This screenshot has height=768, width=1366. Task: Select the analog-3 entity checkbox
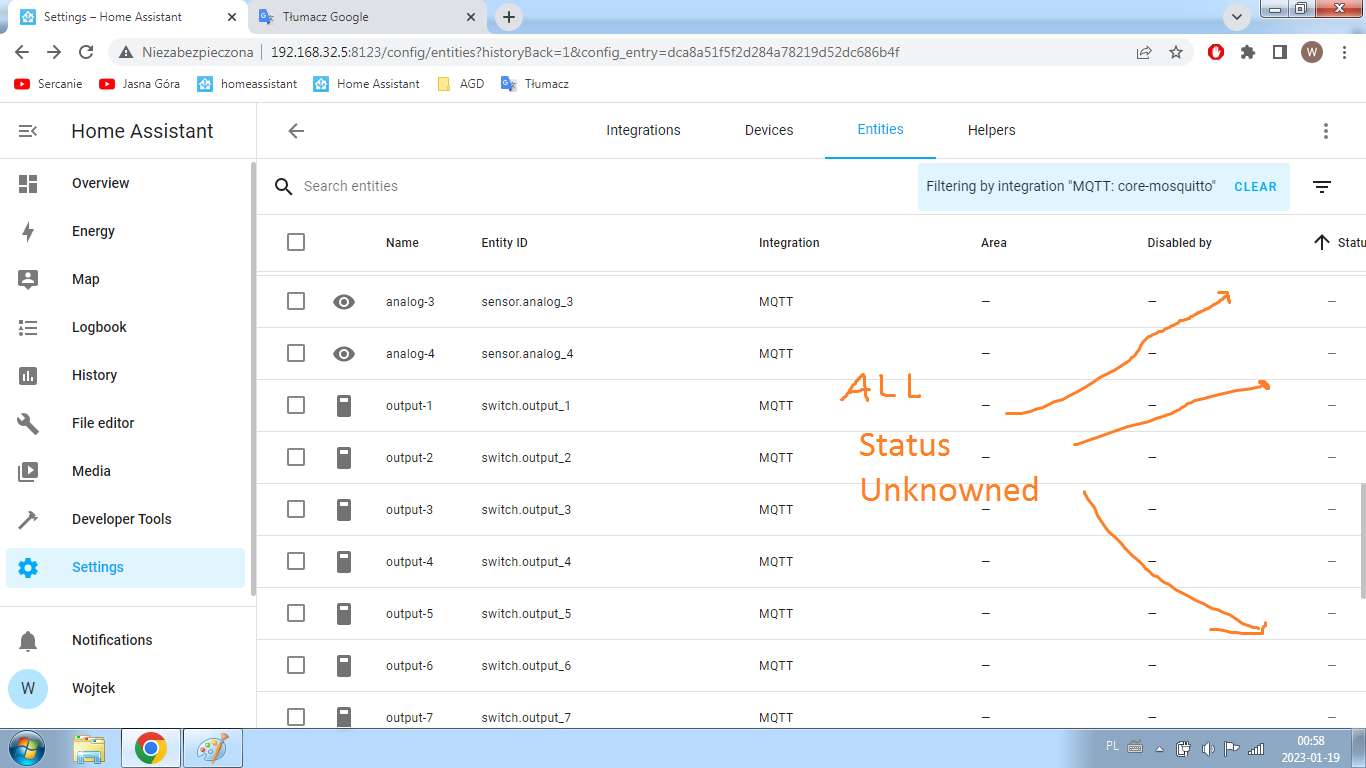coord(296,301)
